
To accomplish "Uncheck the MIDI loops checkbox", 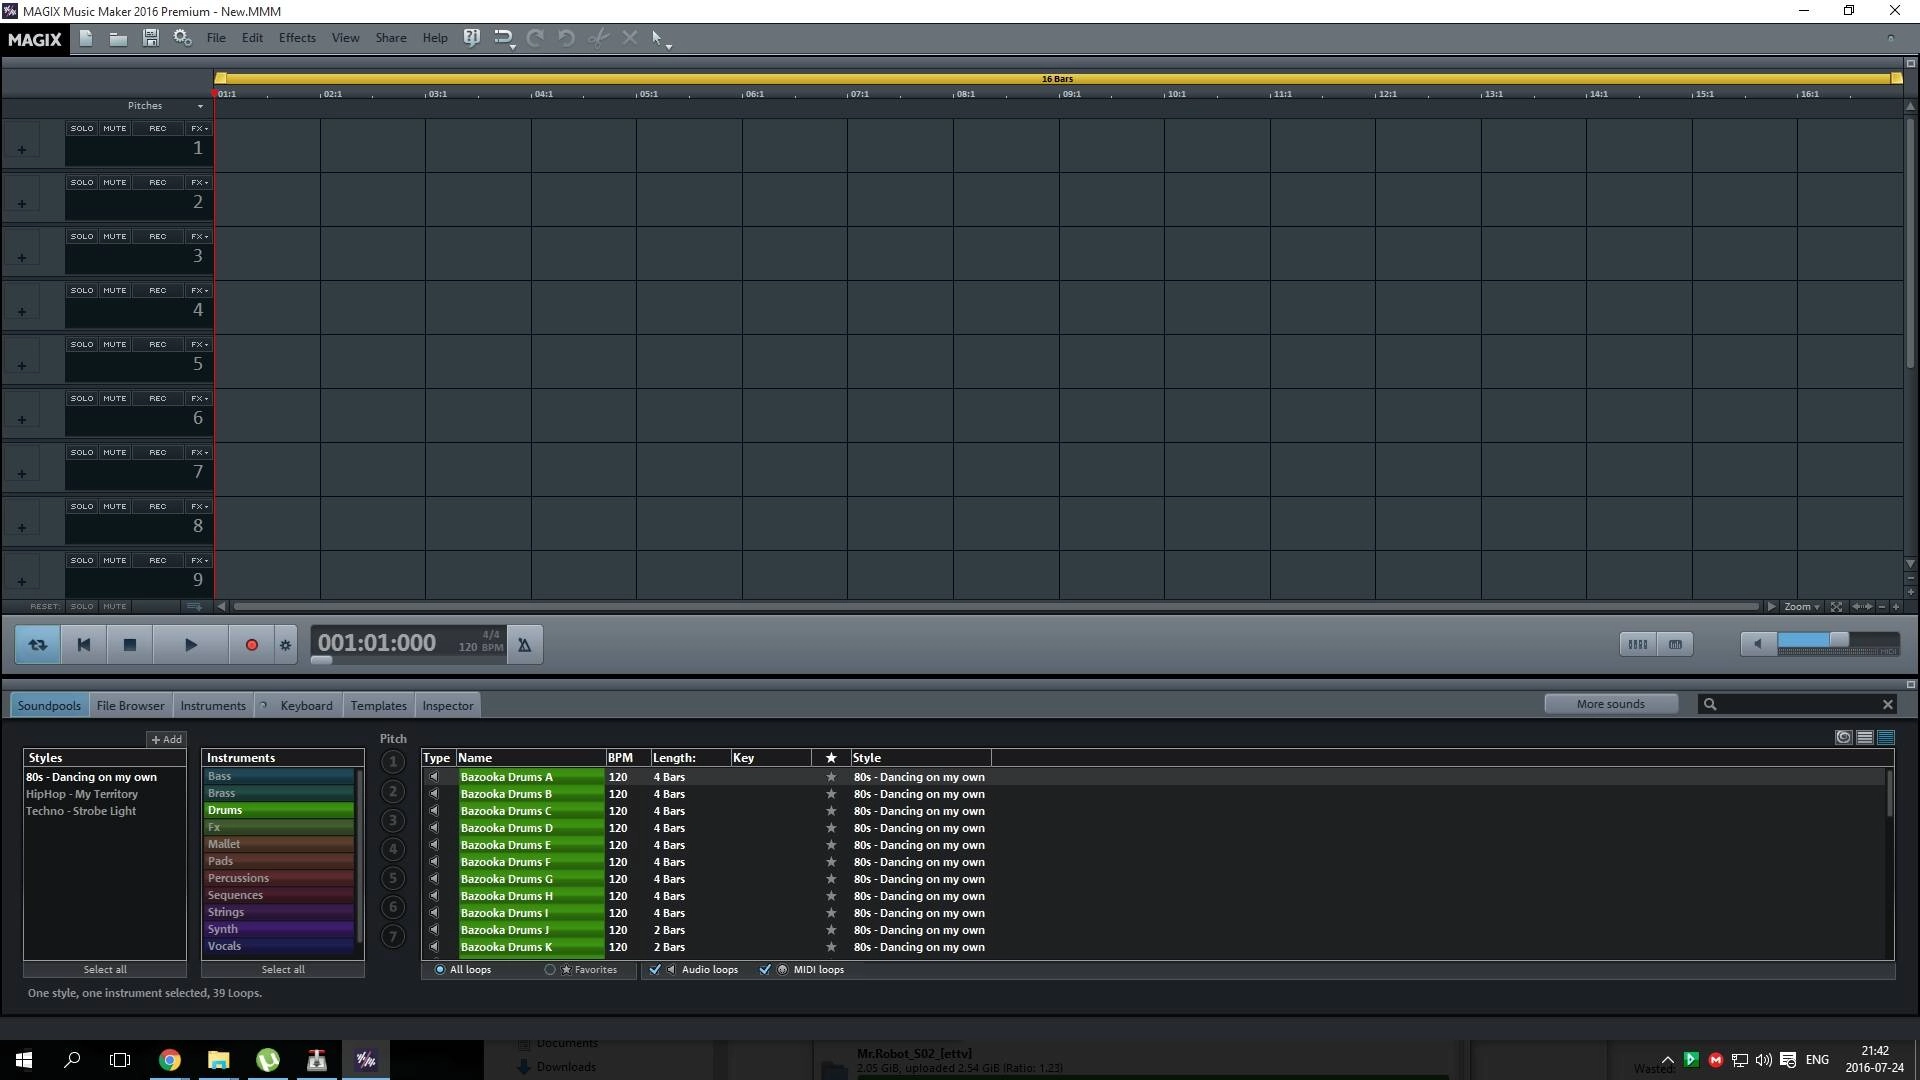I will 765,970.
